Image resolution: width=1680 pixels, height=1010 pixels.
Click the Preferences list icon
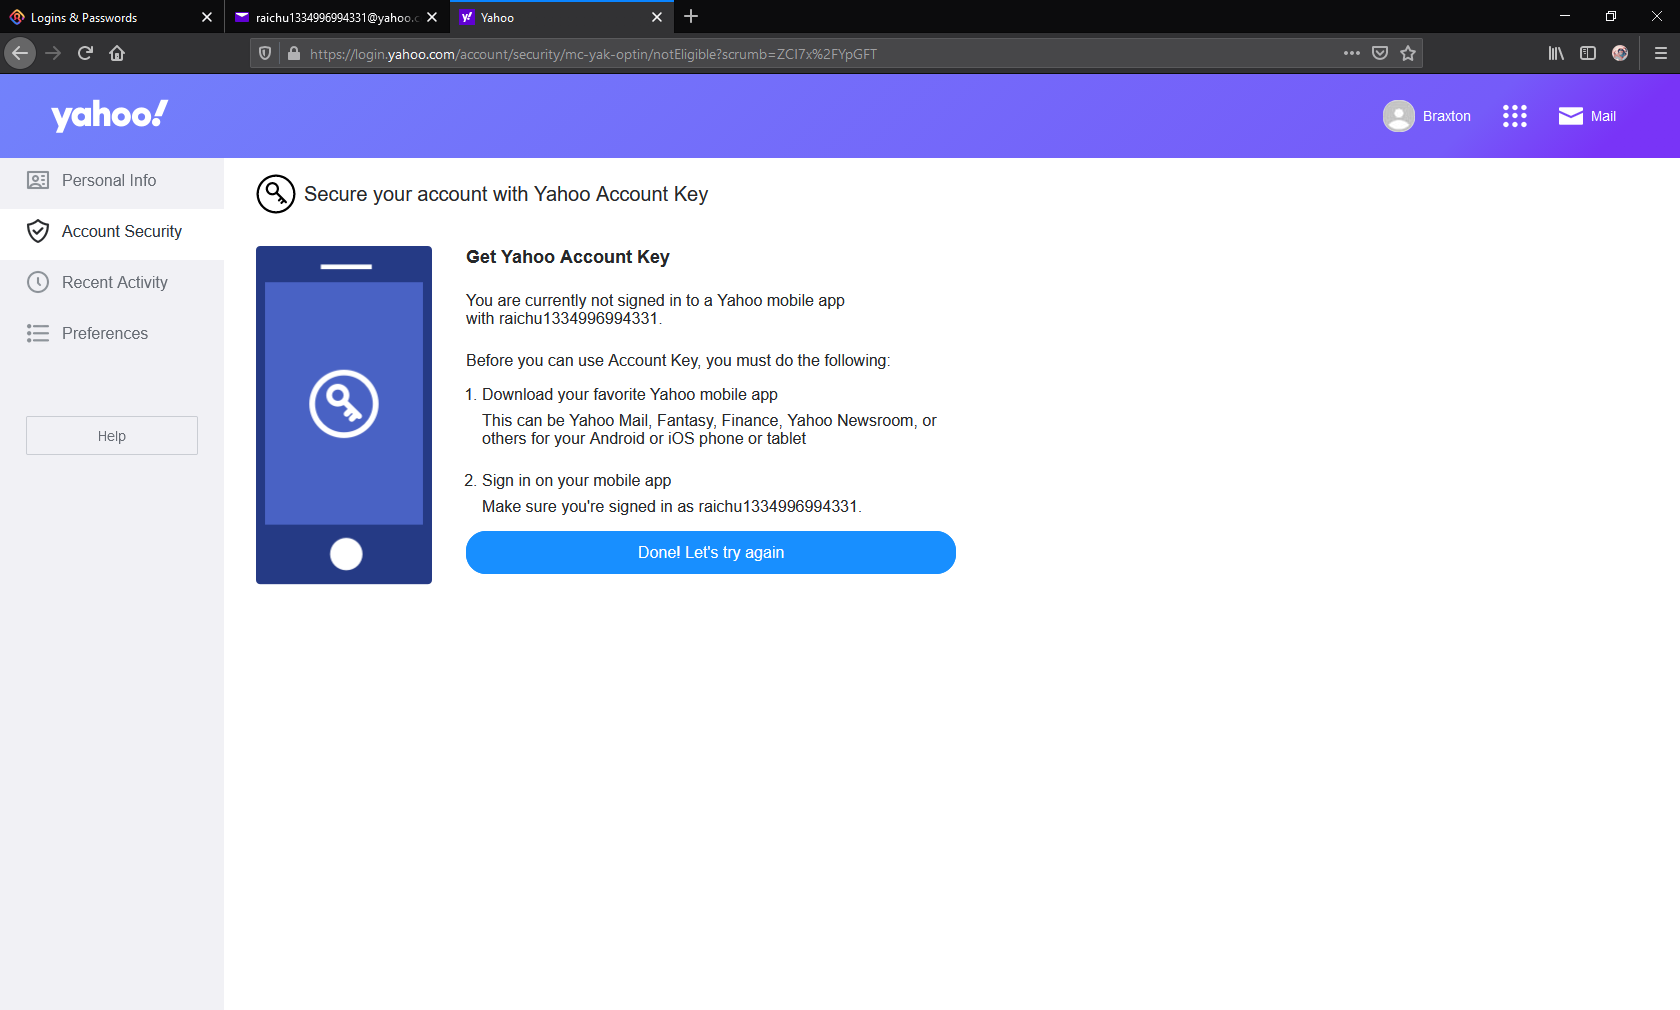(x=38, y=333)
